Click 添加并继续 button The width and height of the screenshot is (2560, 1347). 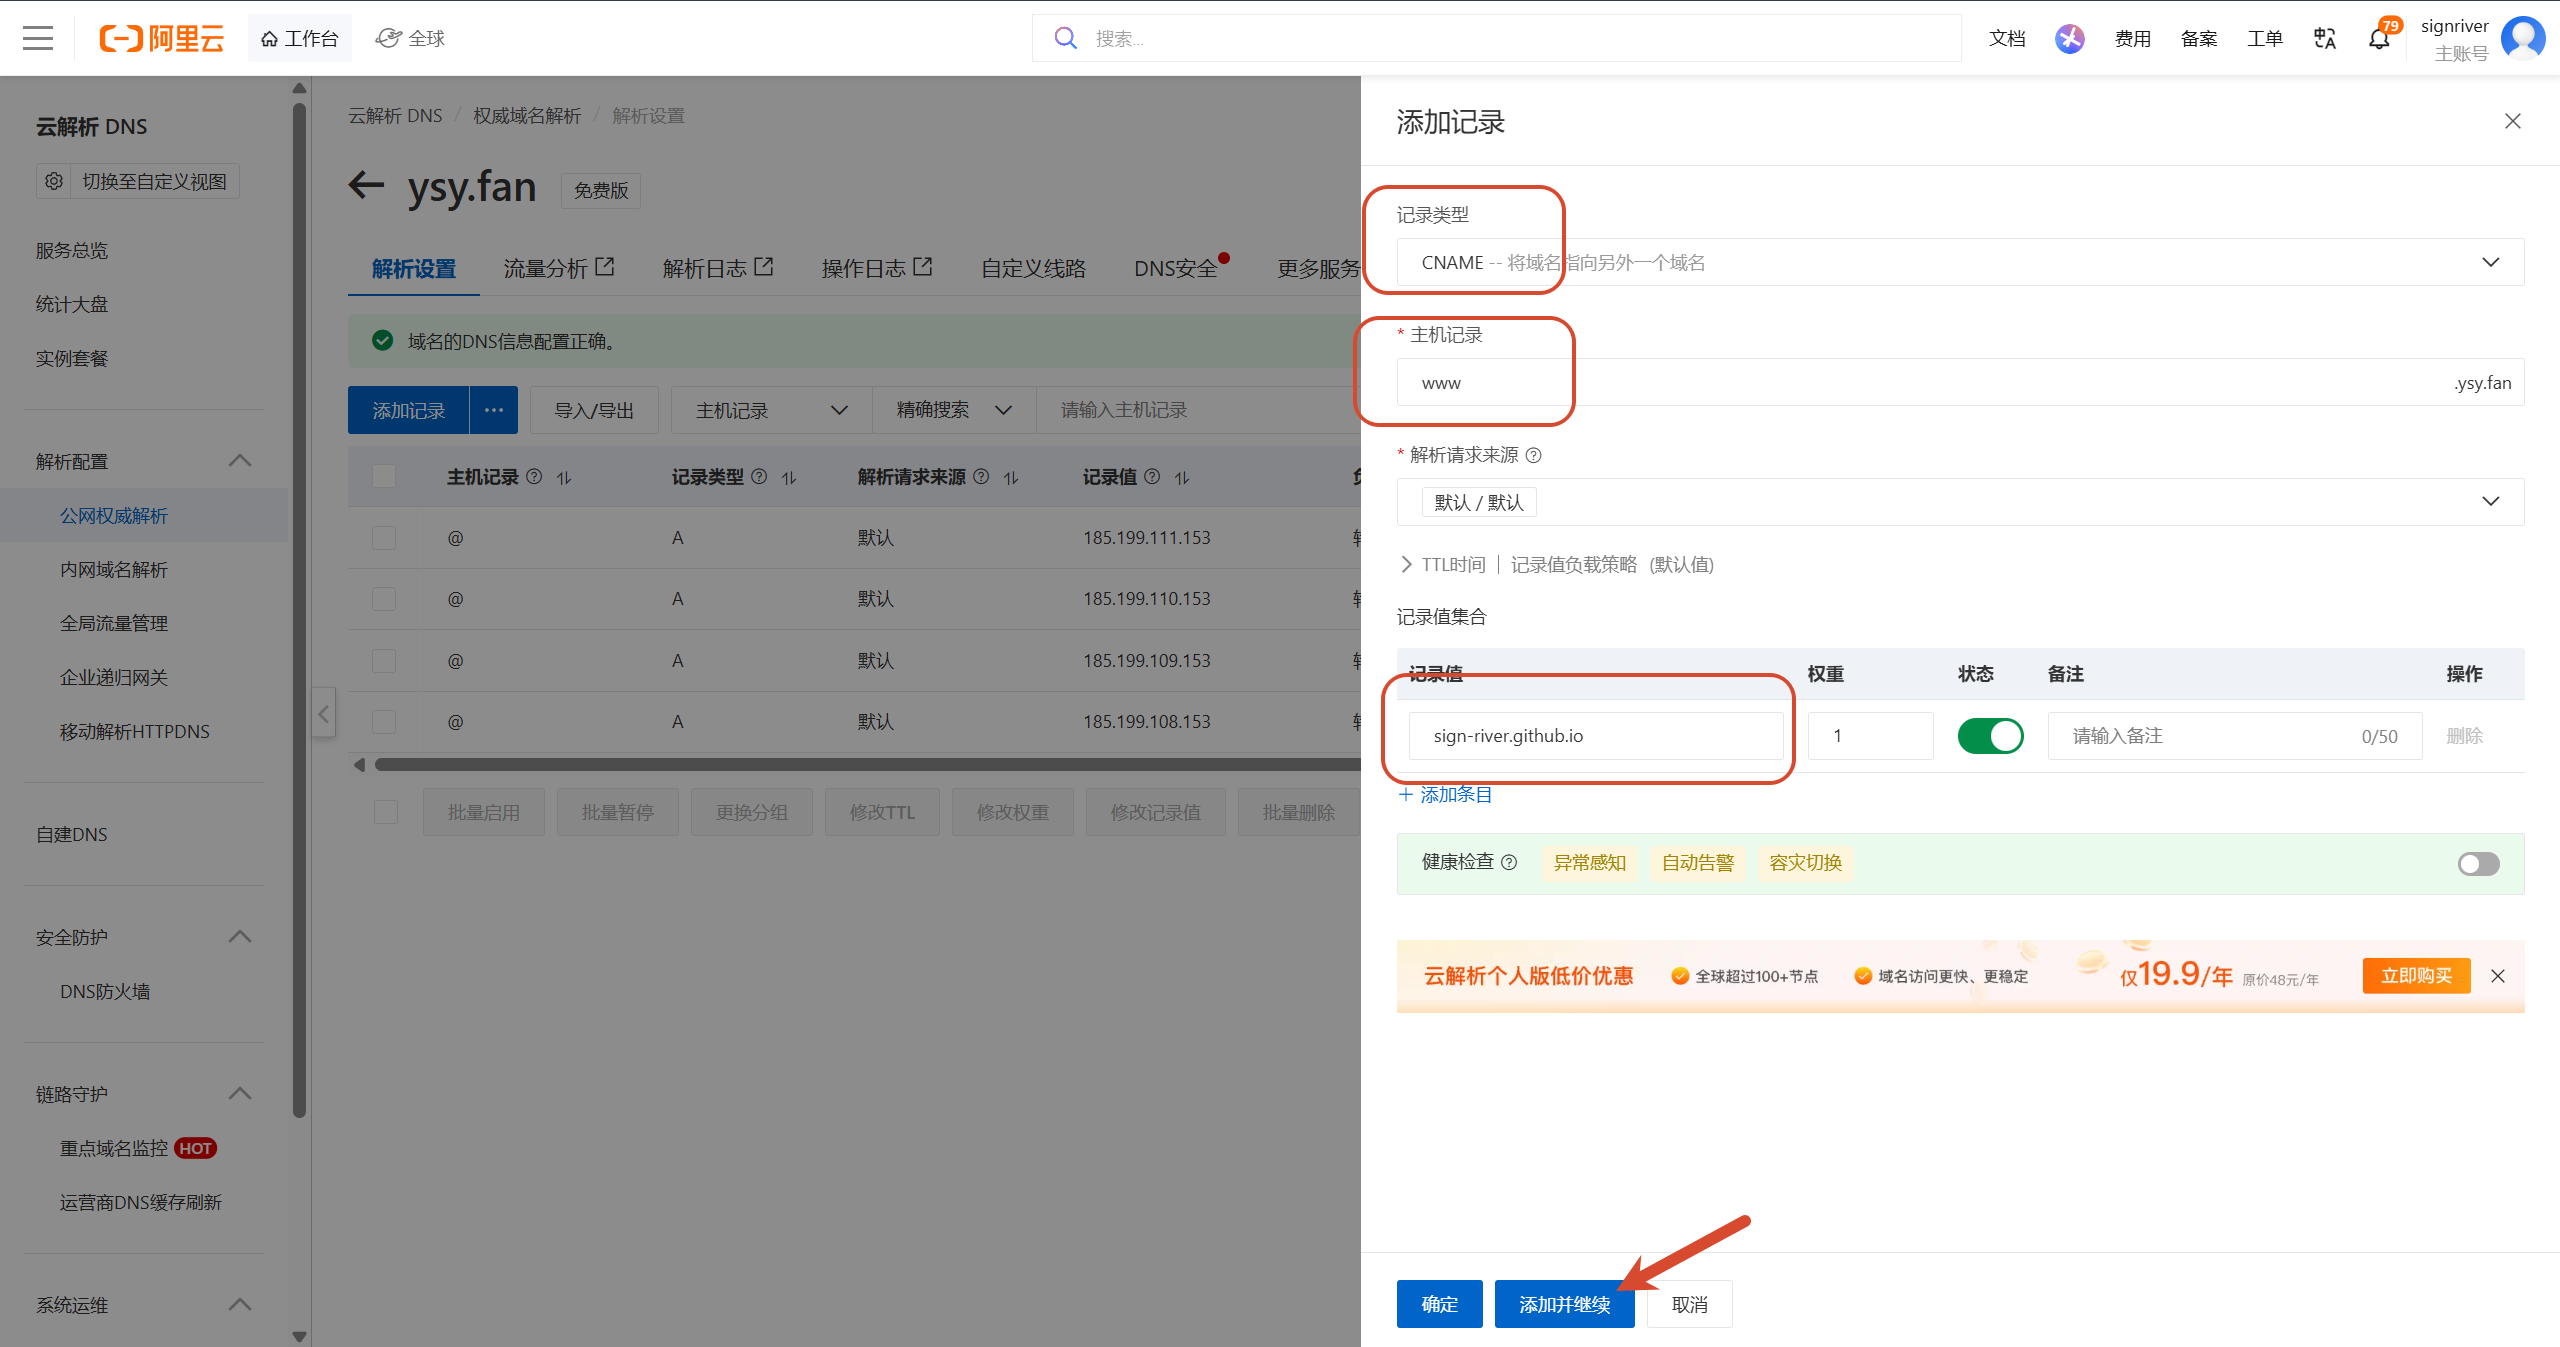(1564, 1304)
